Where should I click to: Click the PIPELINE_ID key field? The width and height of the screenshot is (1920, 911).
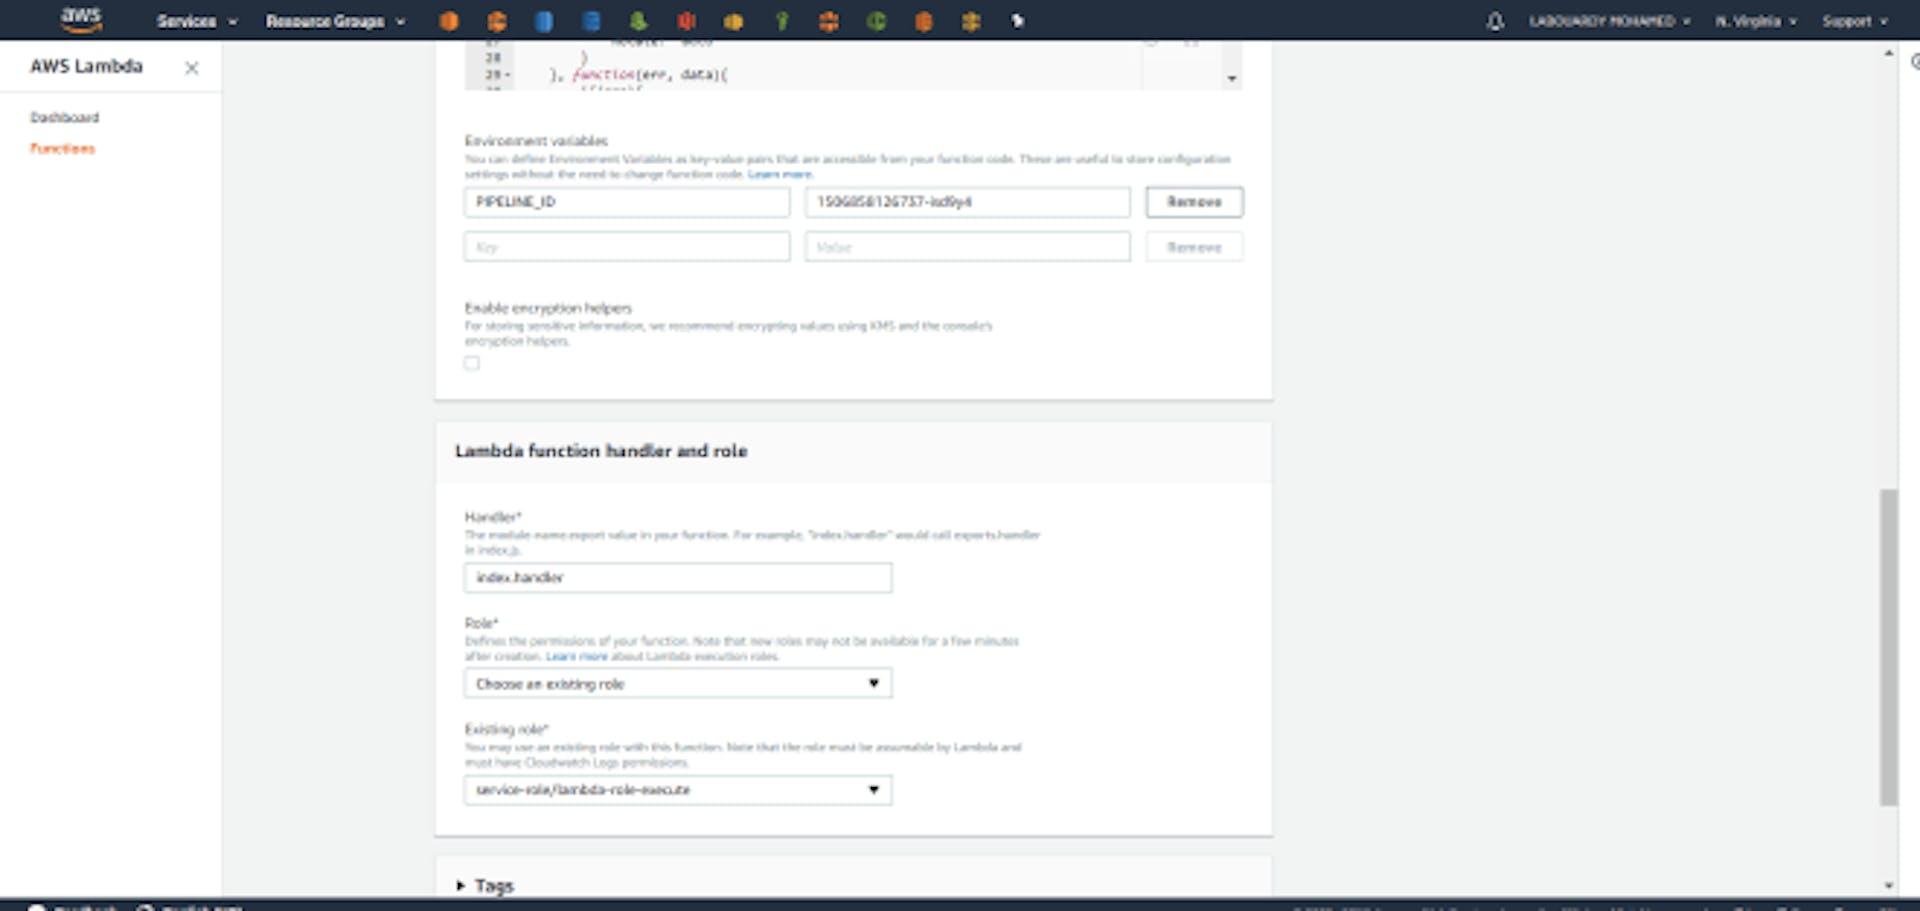(x=627, y=202)
